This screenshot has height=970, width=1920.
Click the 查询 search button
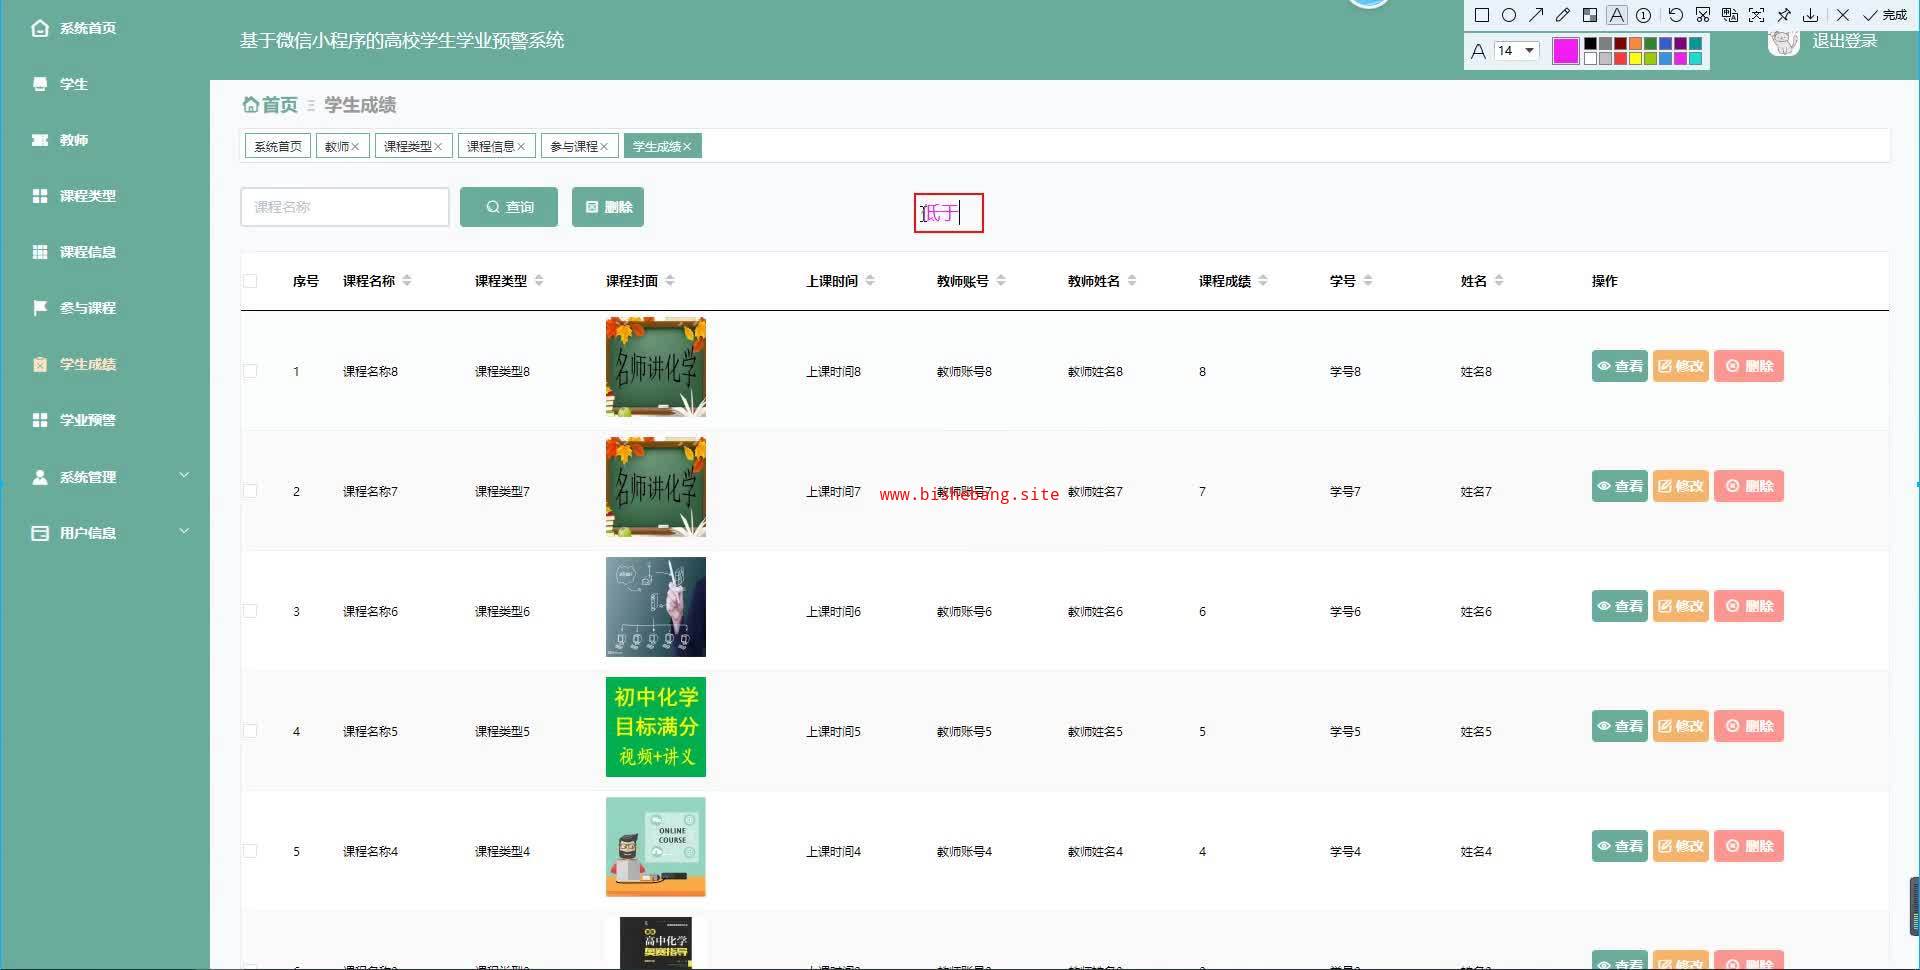(x=509, y=207)
